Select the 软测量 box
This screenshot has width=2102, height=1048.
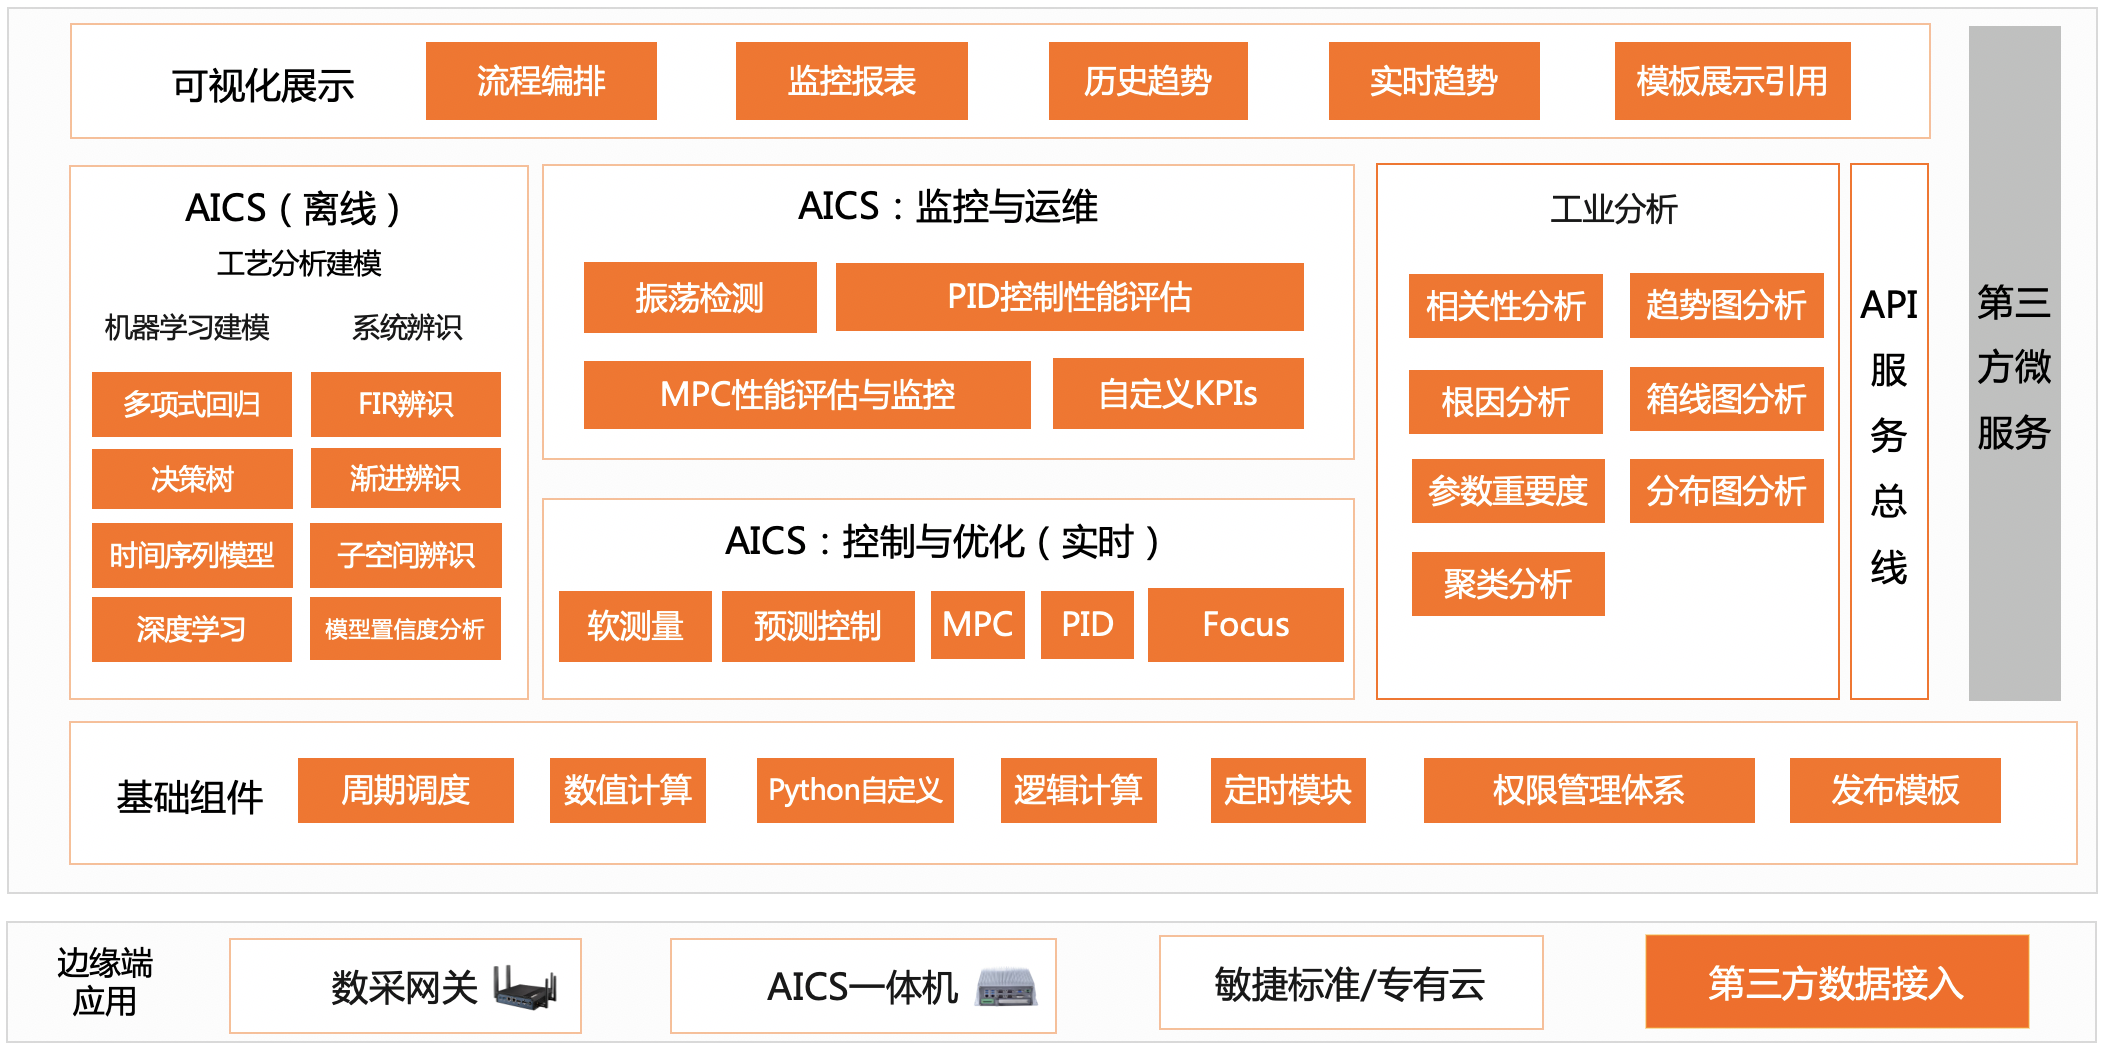click(635, 626)
